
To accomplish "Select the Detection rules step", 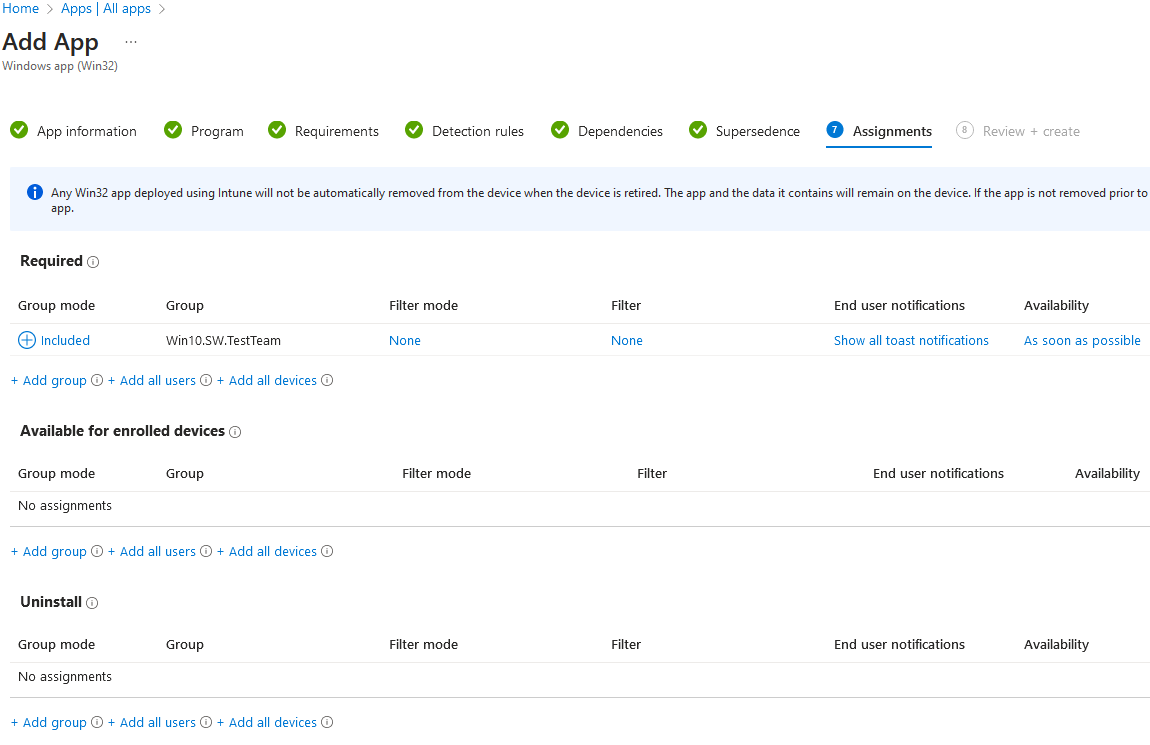I will pyautogui.click(x=477, y=131).
